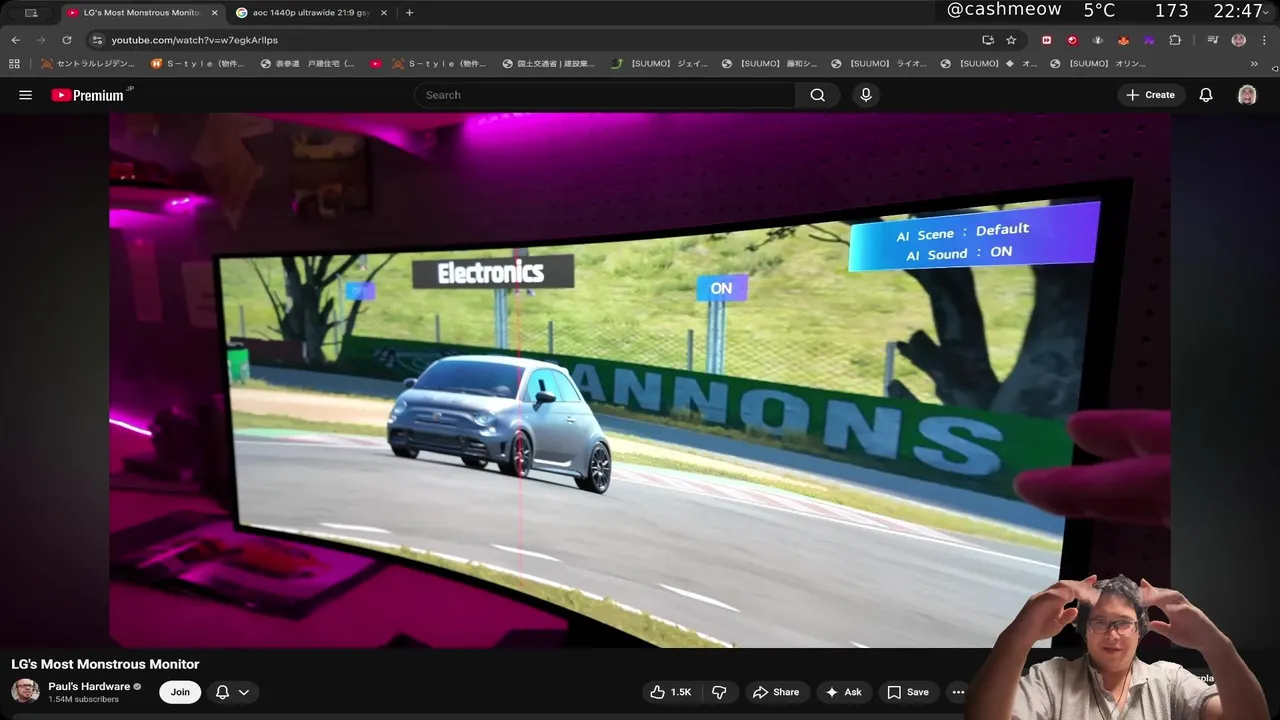The height and width of the screenshot is (720, 1280).
Task: Open tab search button at tab strip start
Action: [x=31, y=13]
